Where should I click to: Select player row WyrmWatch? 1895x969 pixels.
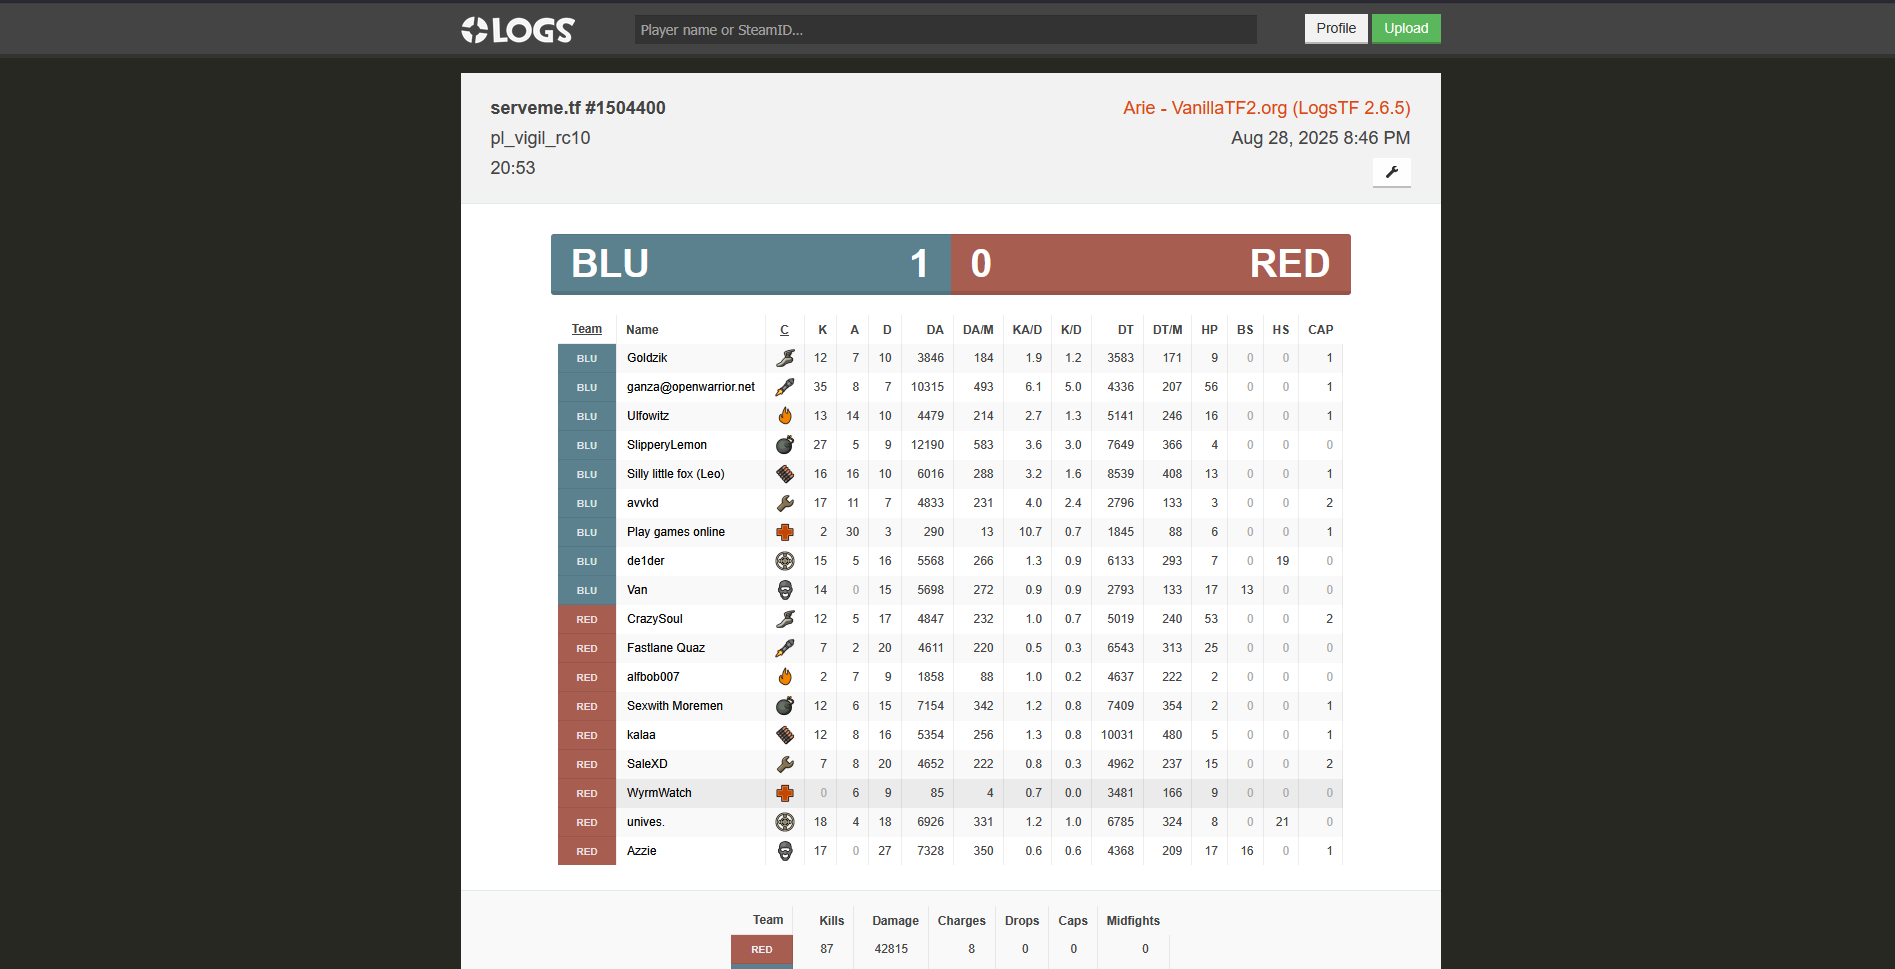[x=659, y=793]
